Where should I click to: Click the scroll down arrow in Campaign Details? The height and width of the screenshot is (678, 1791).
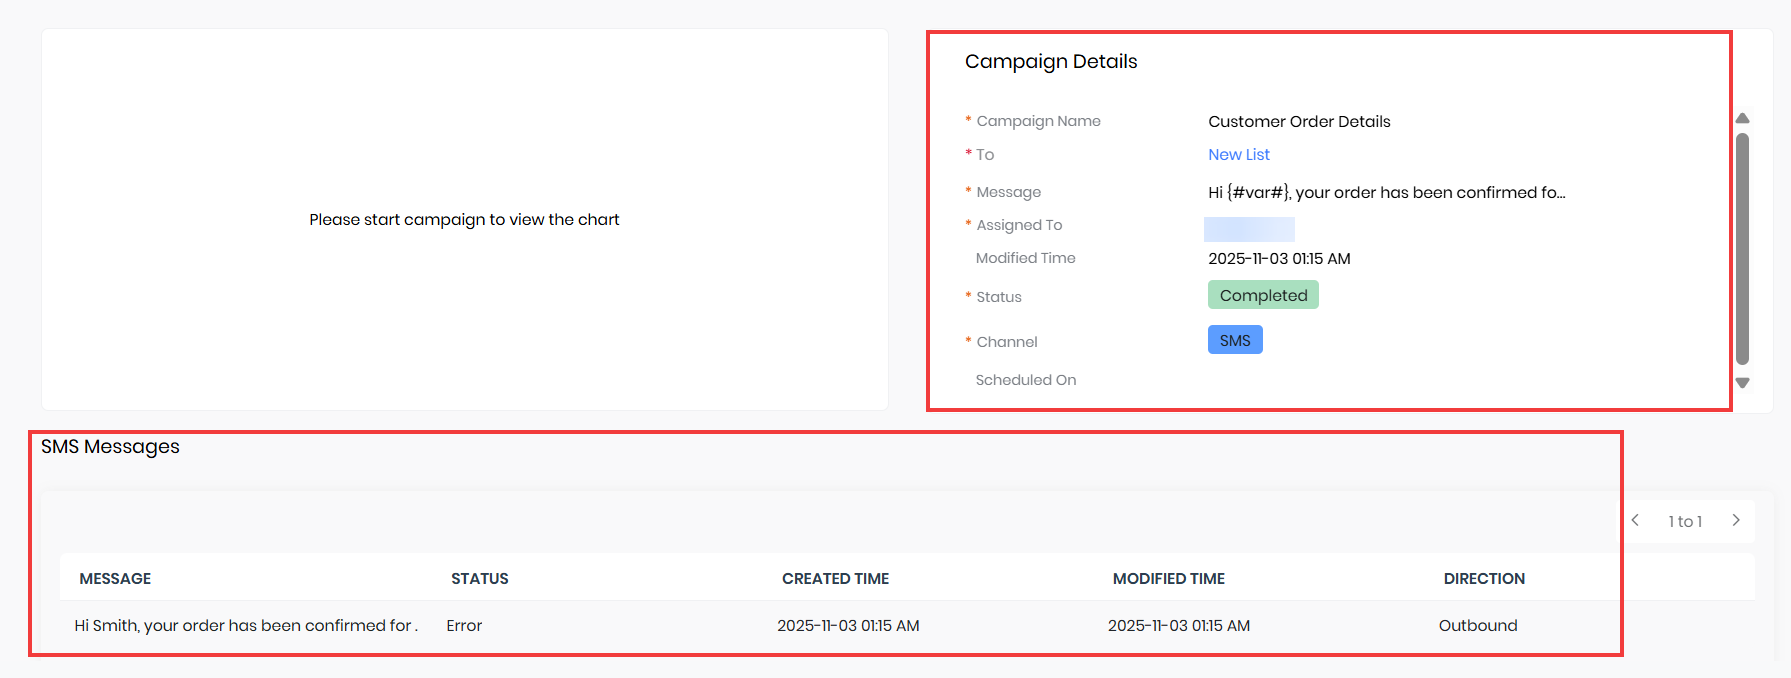coord(1742,383)
